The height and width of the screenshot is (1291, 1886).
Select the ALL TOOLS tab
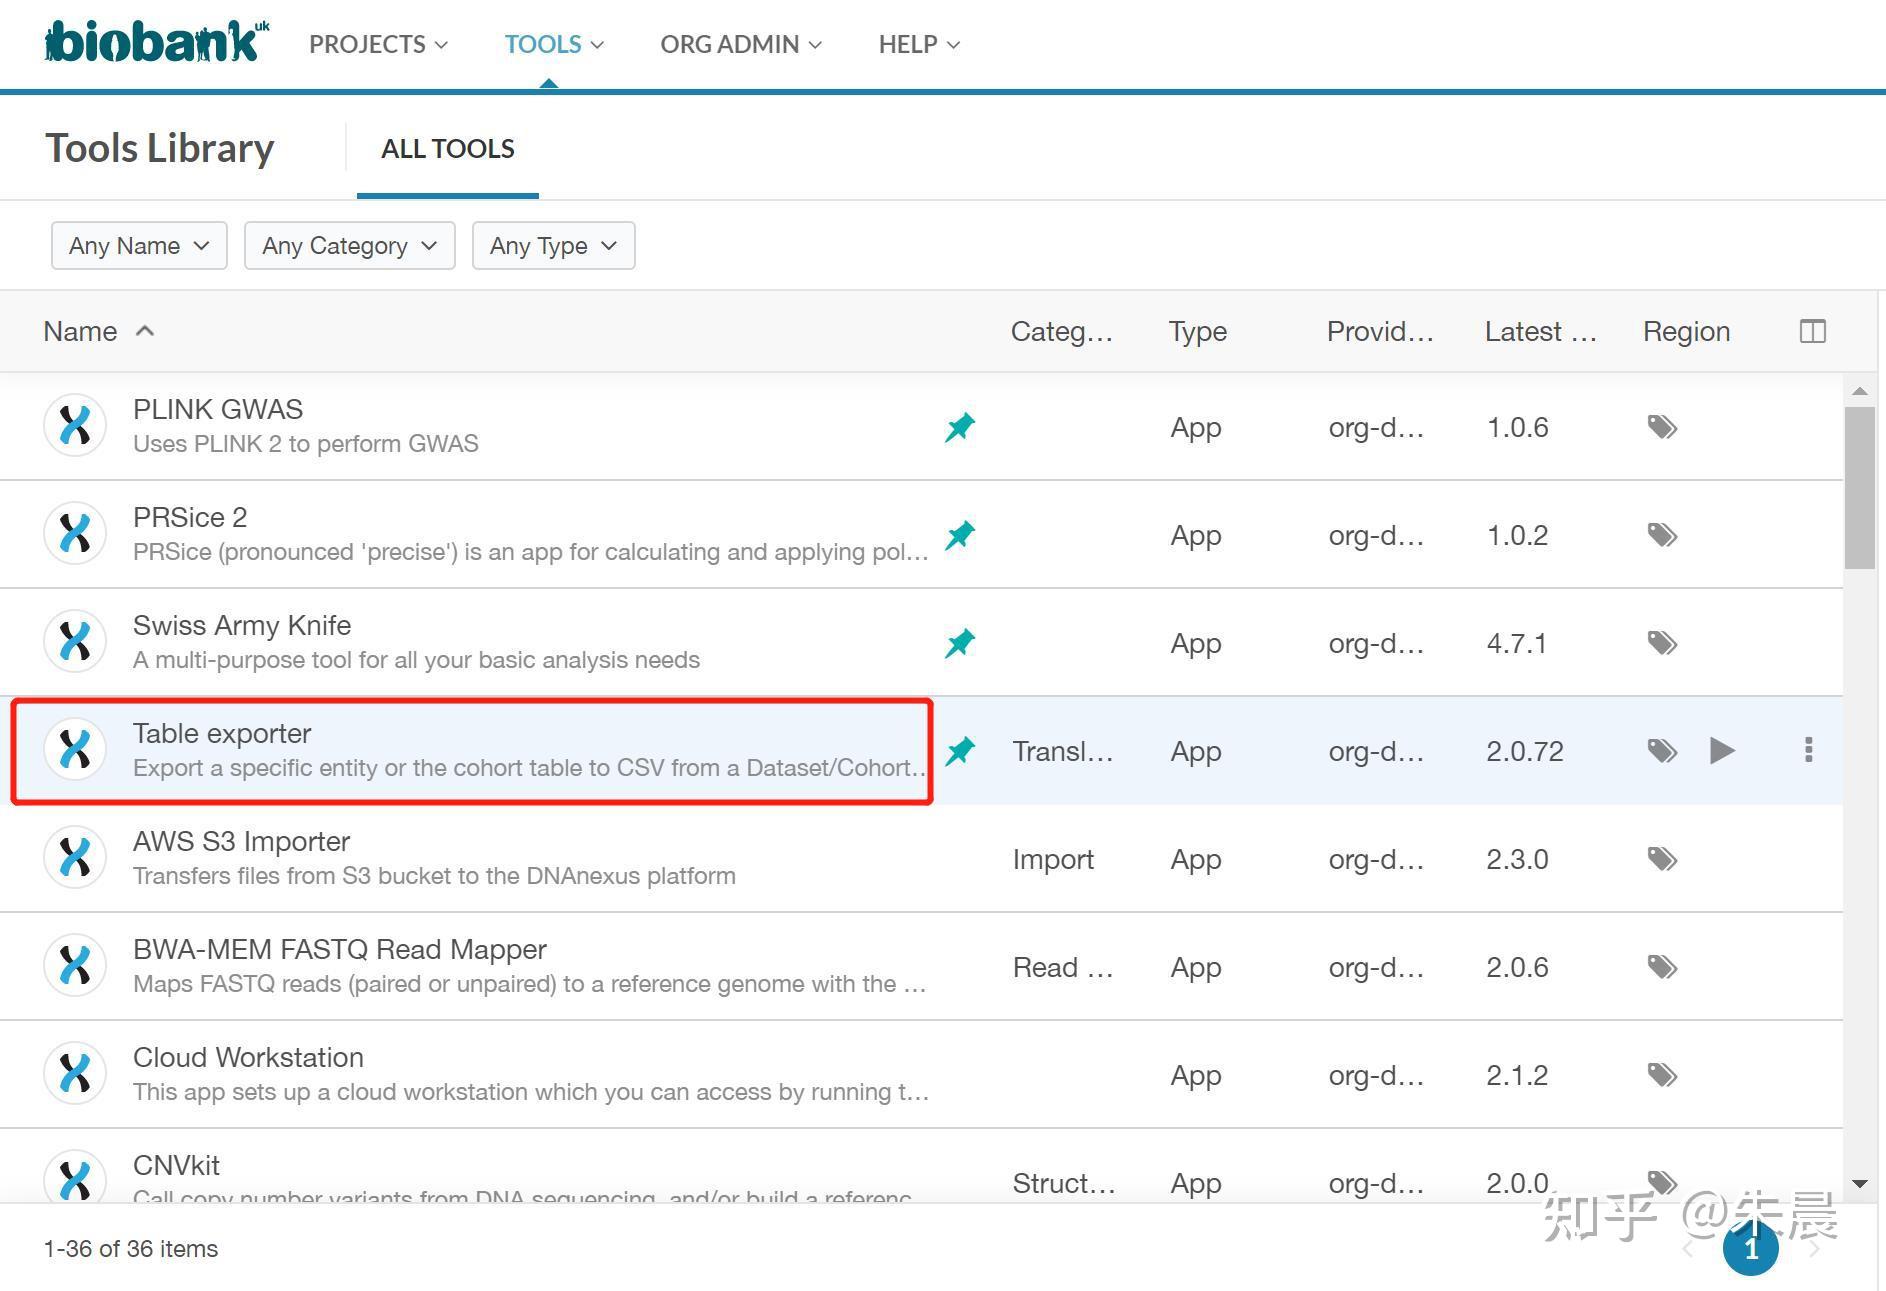(x=447, y=149)
